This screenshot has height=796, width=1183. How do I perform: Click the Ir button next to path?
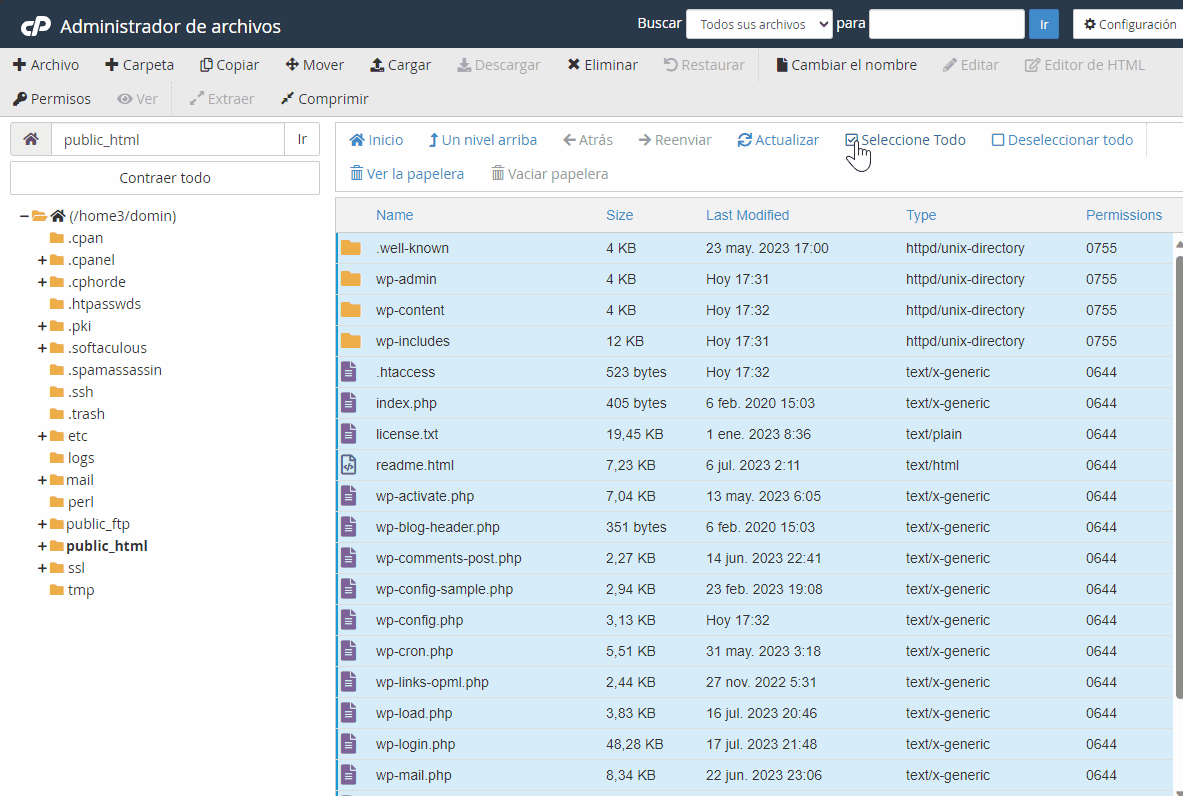point(302,140)
